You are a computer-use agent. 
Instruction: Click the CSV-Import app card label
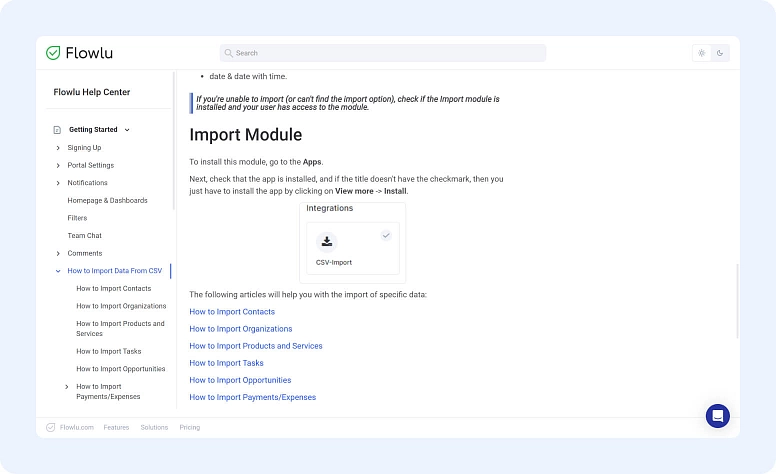click(x=334, y=262)
